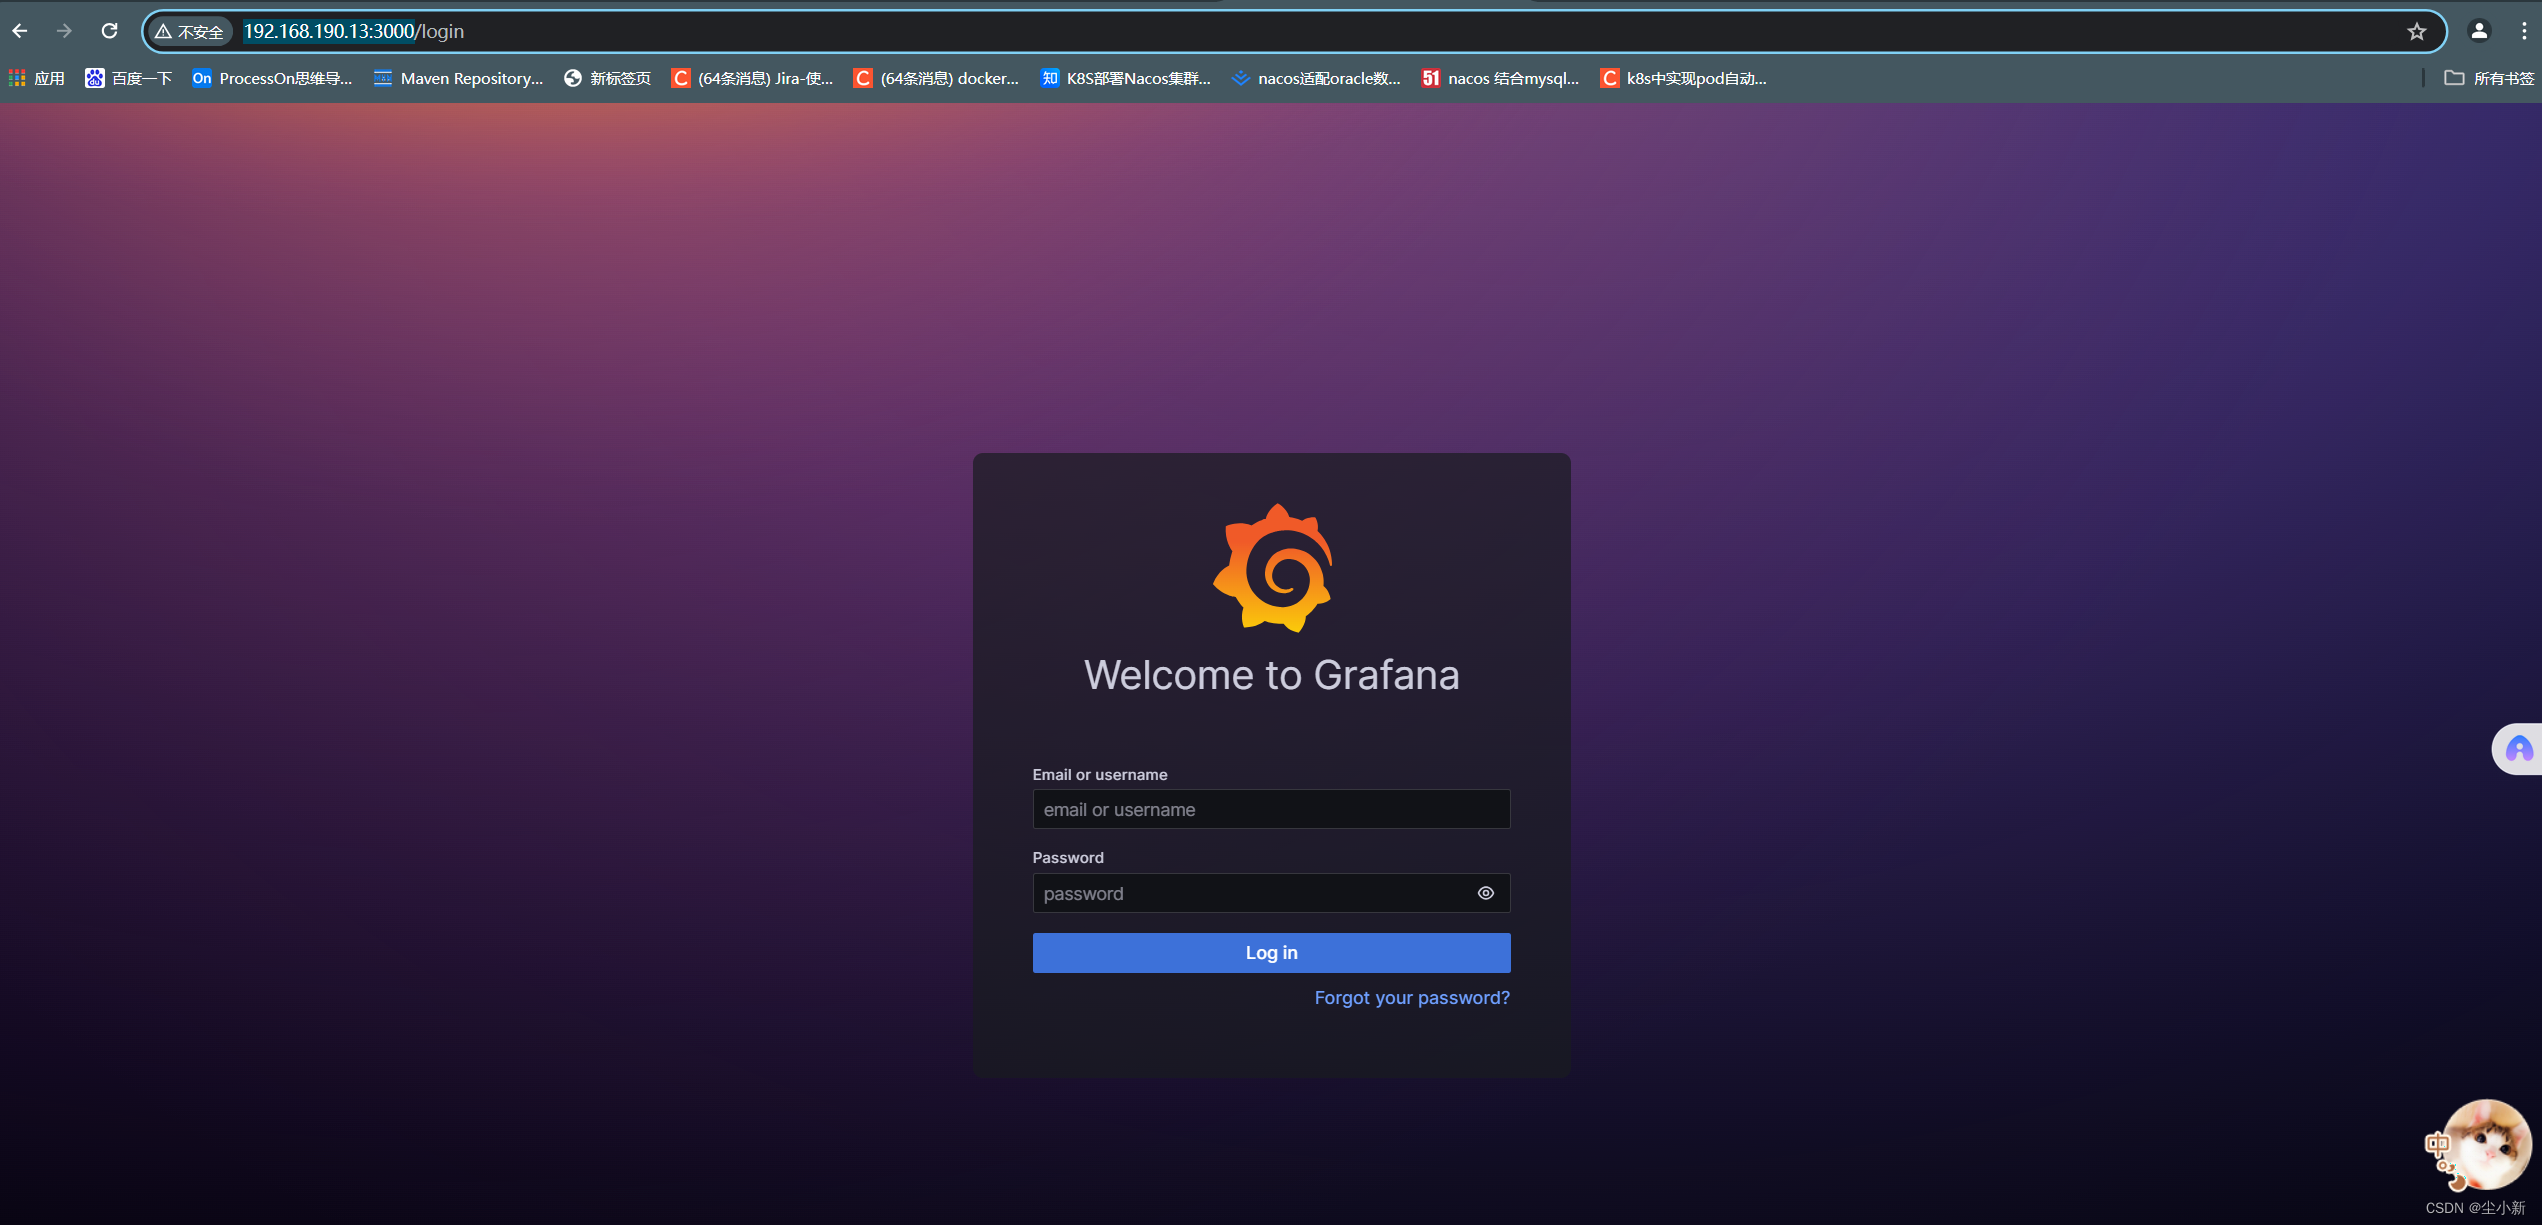
Task: Open the 百度一下 bookmark
Action: (x=129, y=78)
